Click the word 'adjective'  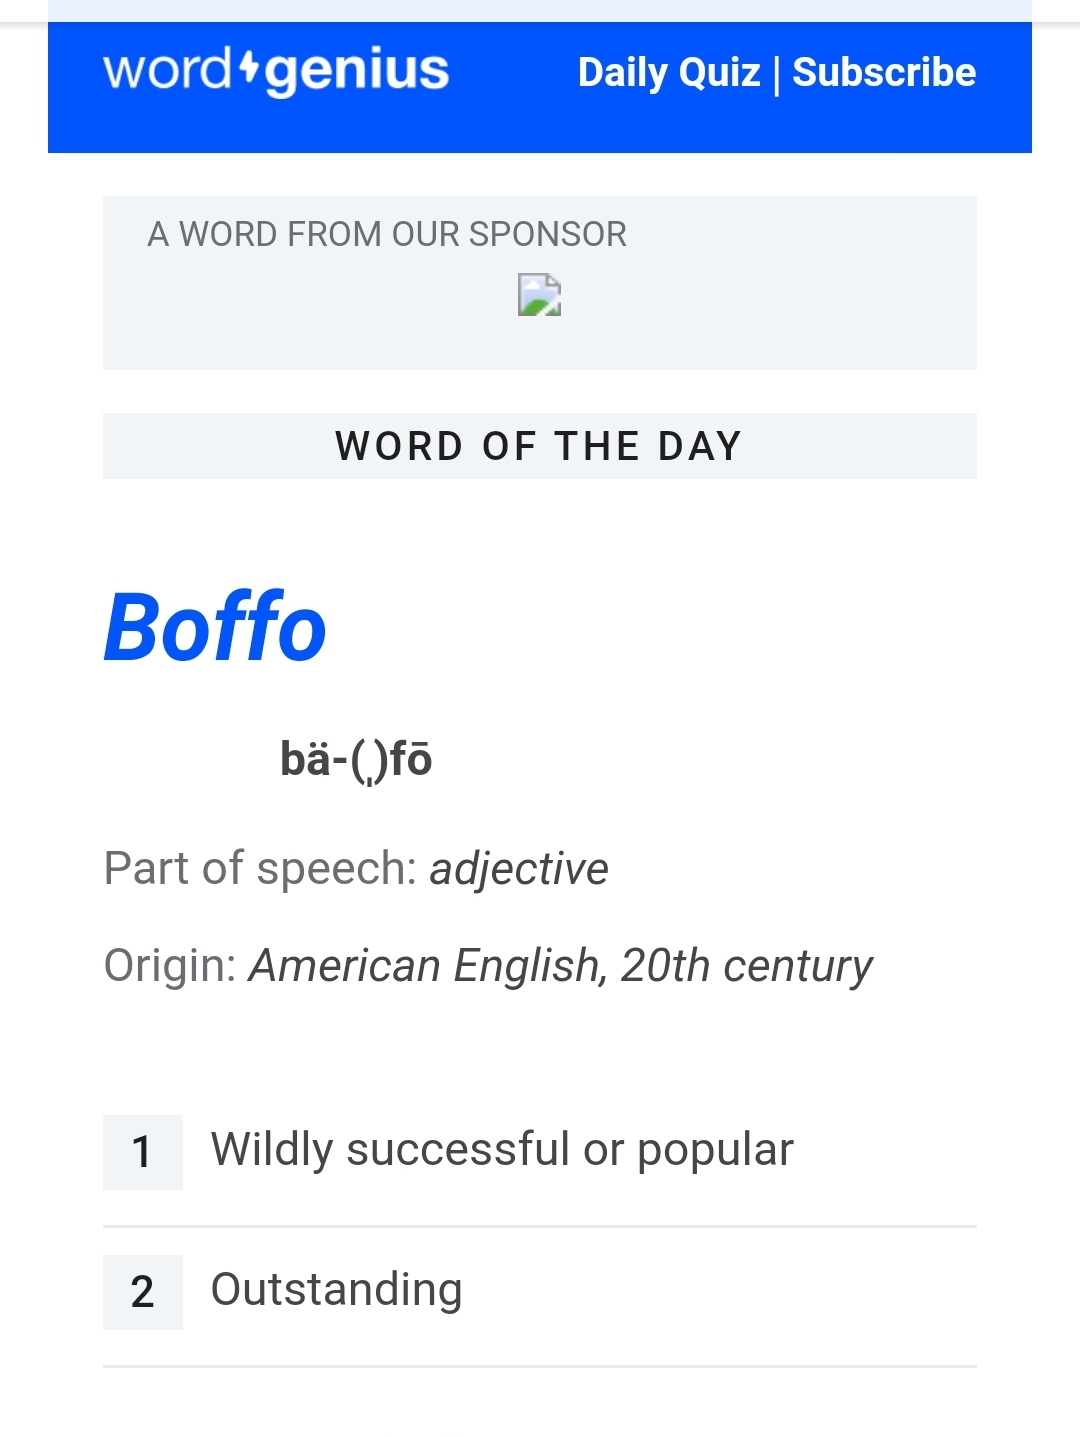coord(519,868)
